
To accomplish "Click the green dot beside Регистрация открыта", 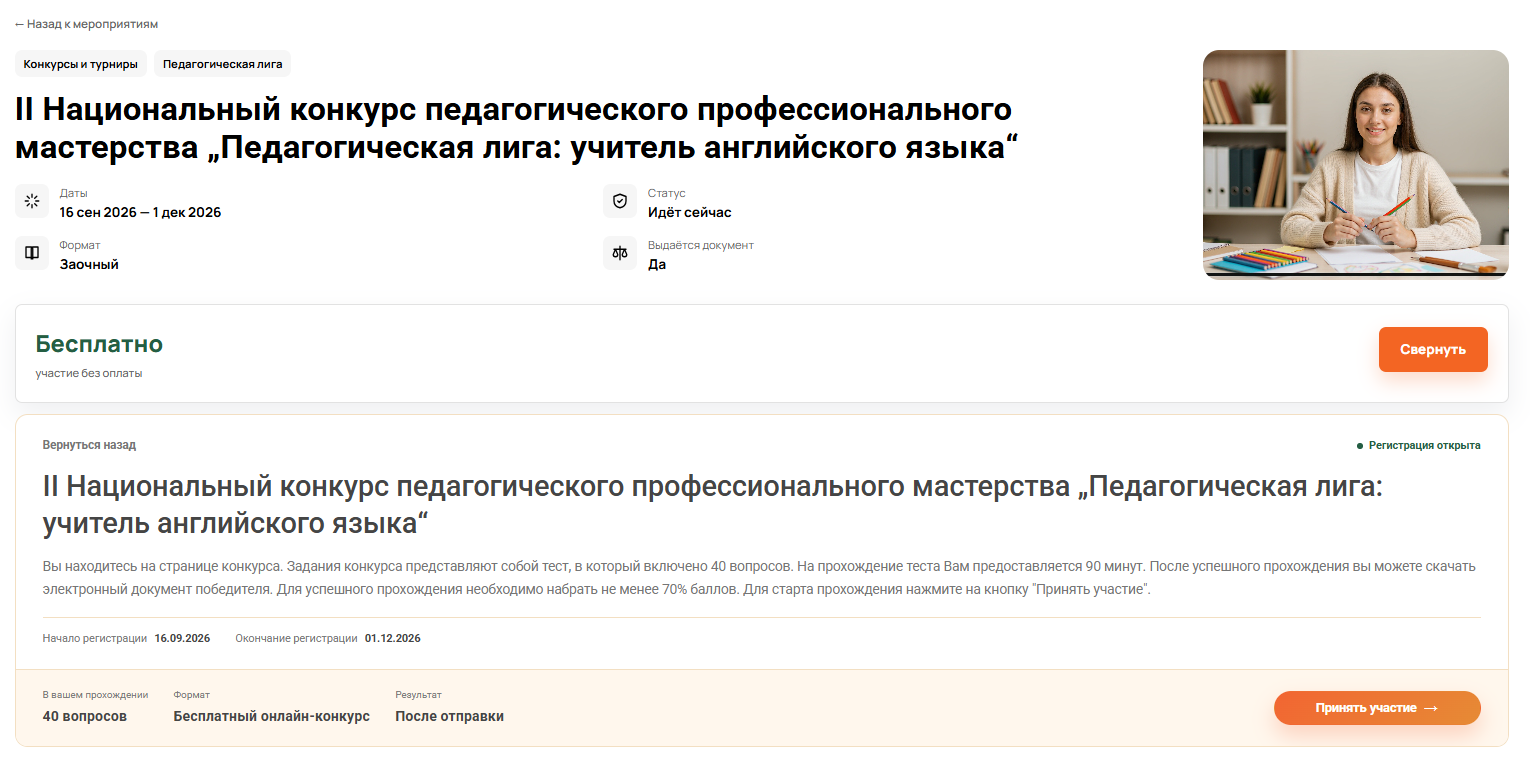I will (x=1360, y=446).
